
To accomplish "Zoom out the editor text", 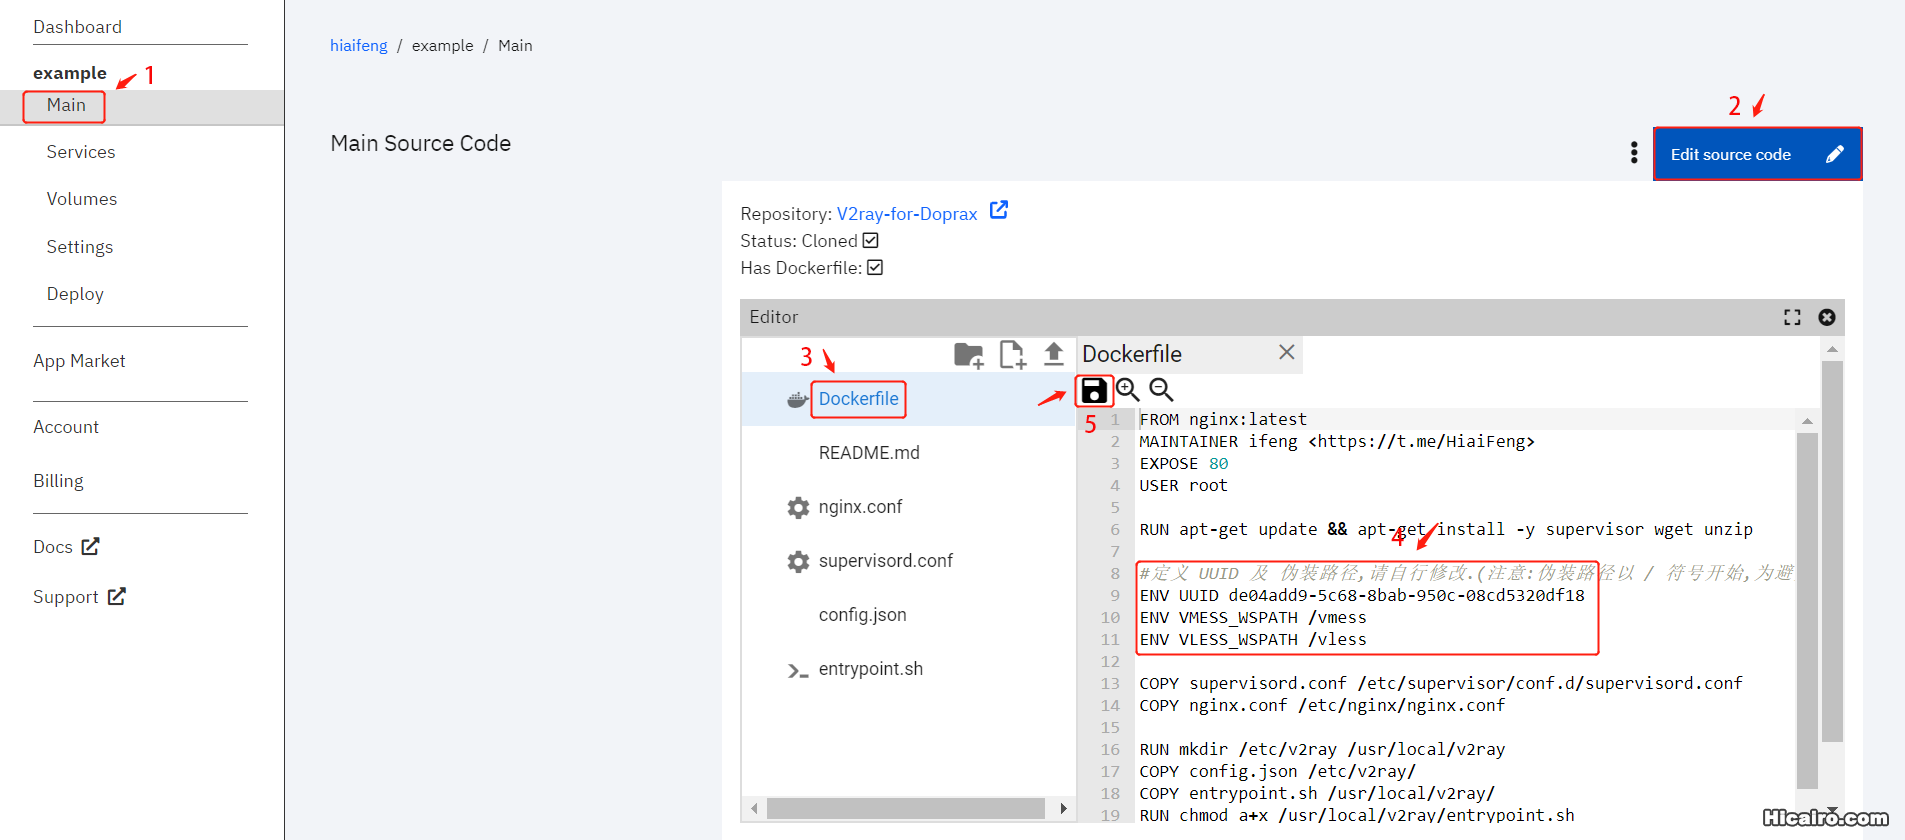I will [x=1161, y=390].
